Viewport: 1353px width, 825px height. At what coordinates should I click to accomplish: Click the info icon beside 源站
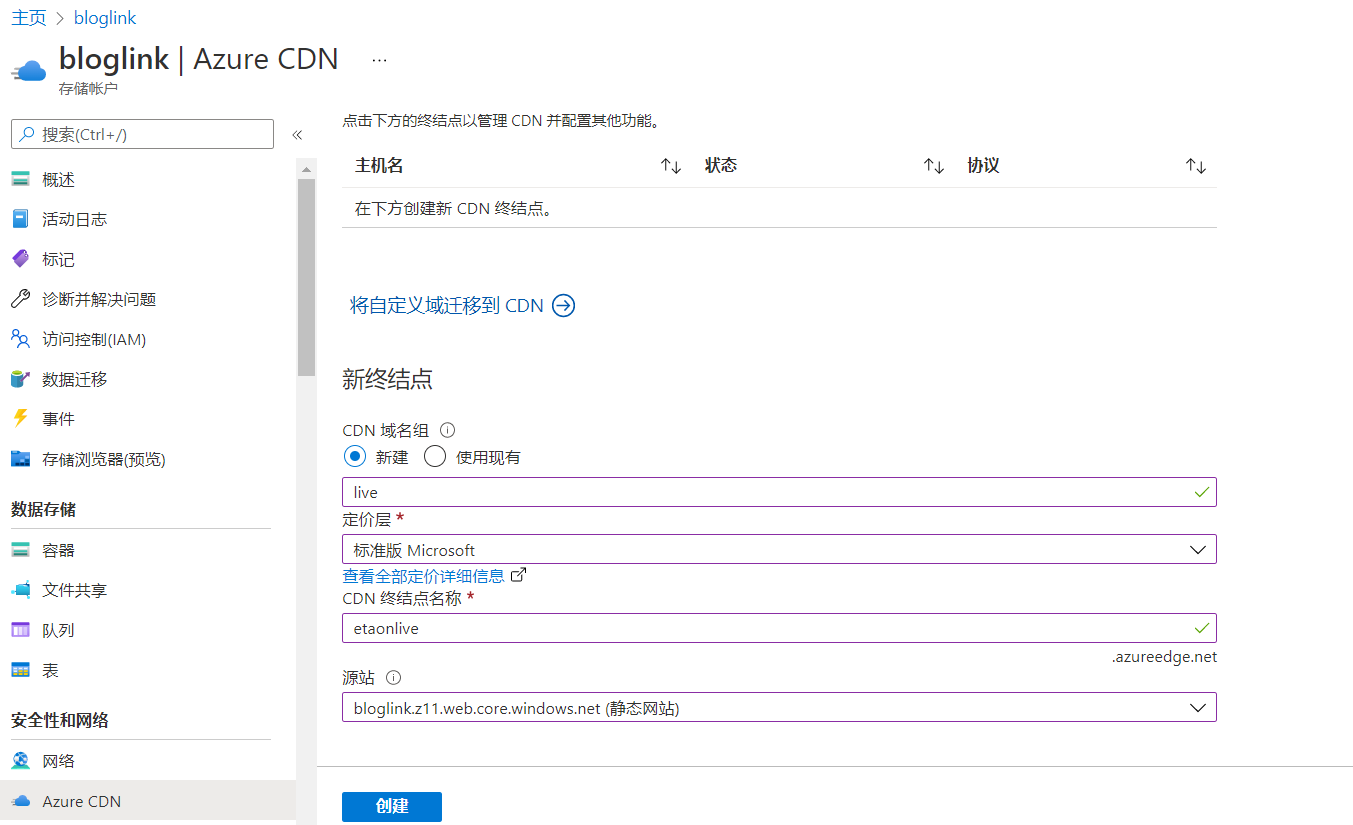394,677
